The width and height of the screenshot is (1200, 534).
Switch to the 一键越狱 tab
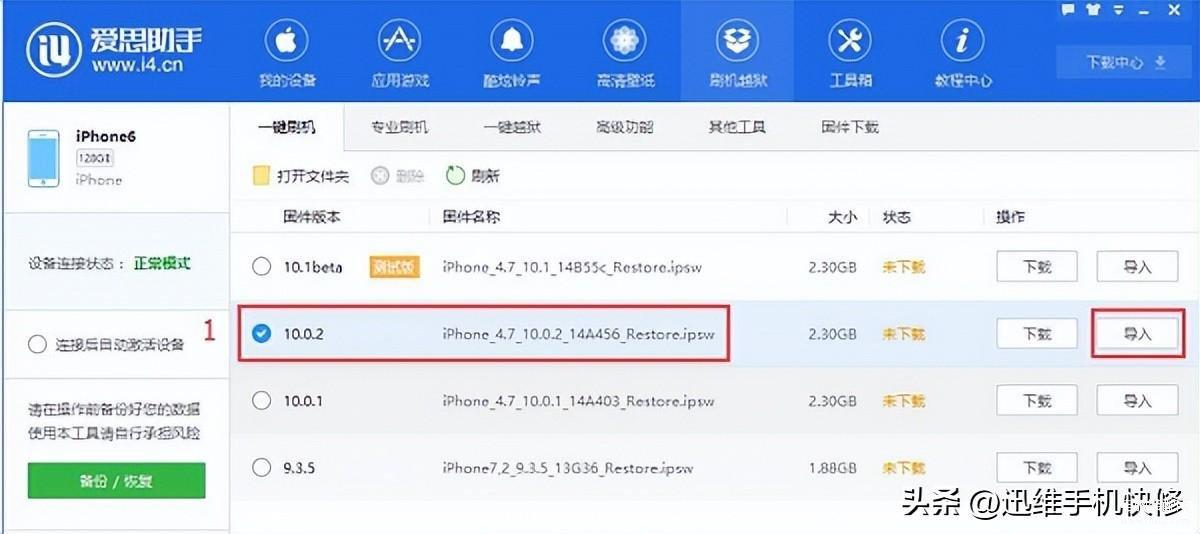click(512, 127)
